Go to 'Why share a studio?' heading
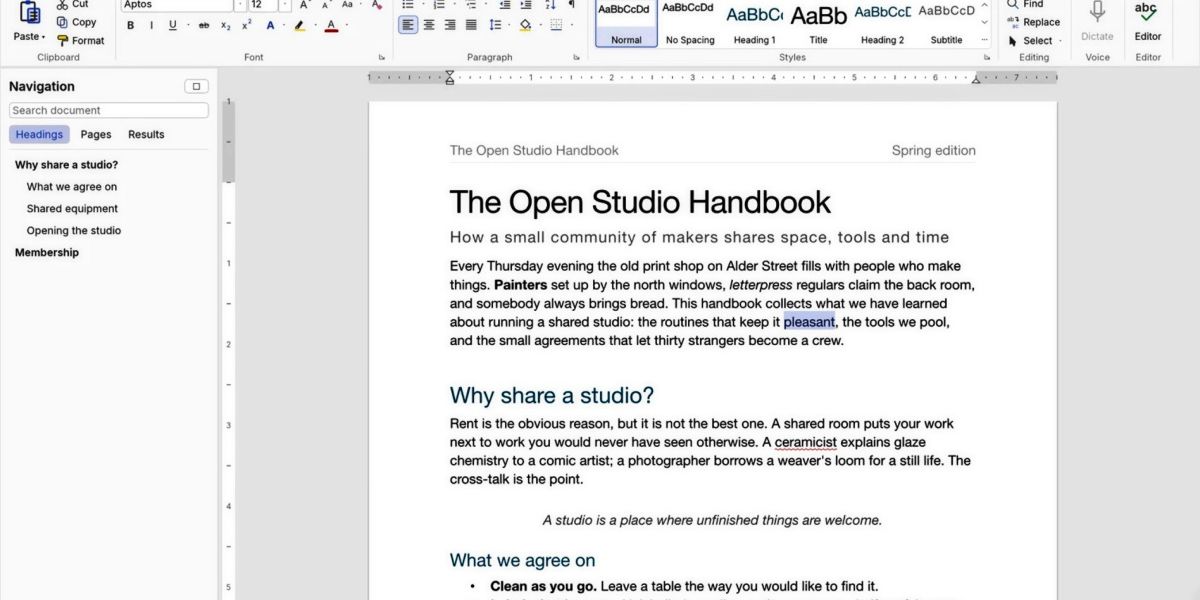The width and height of the screenshot is (1200, 600). tap(66, 165)
